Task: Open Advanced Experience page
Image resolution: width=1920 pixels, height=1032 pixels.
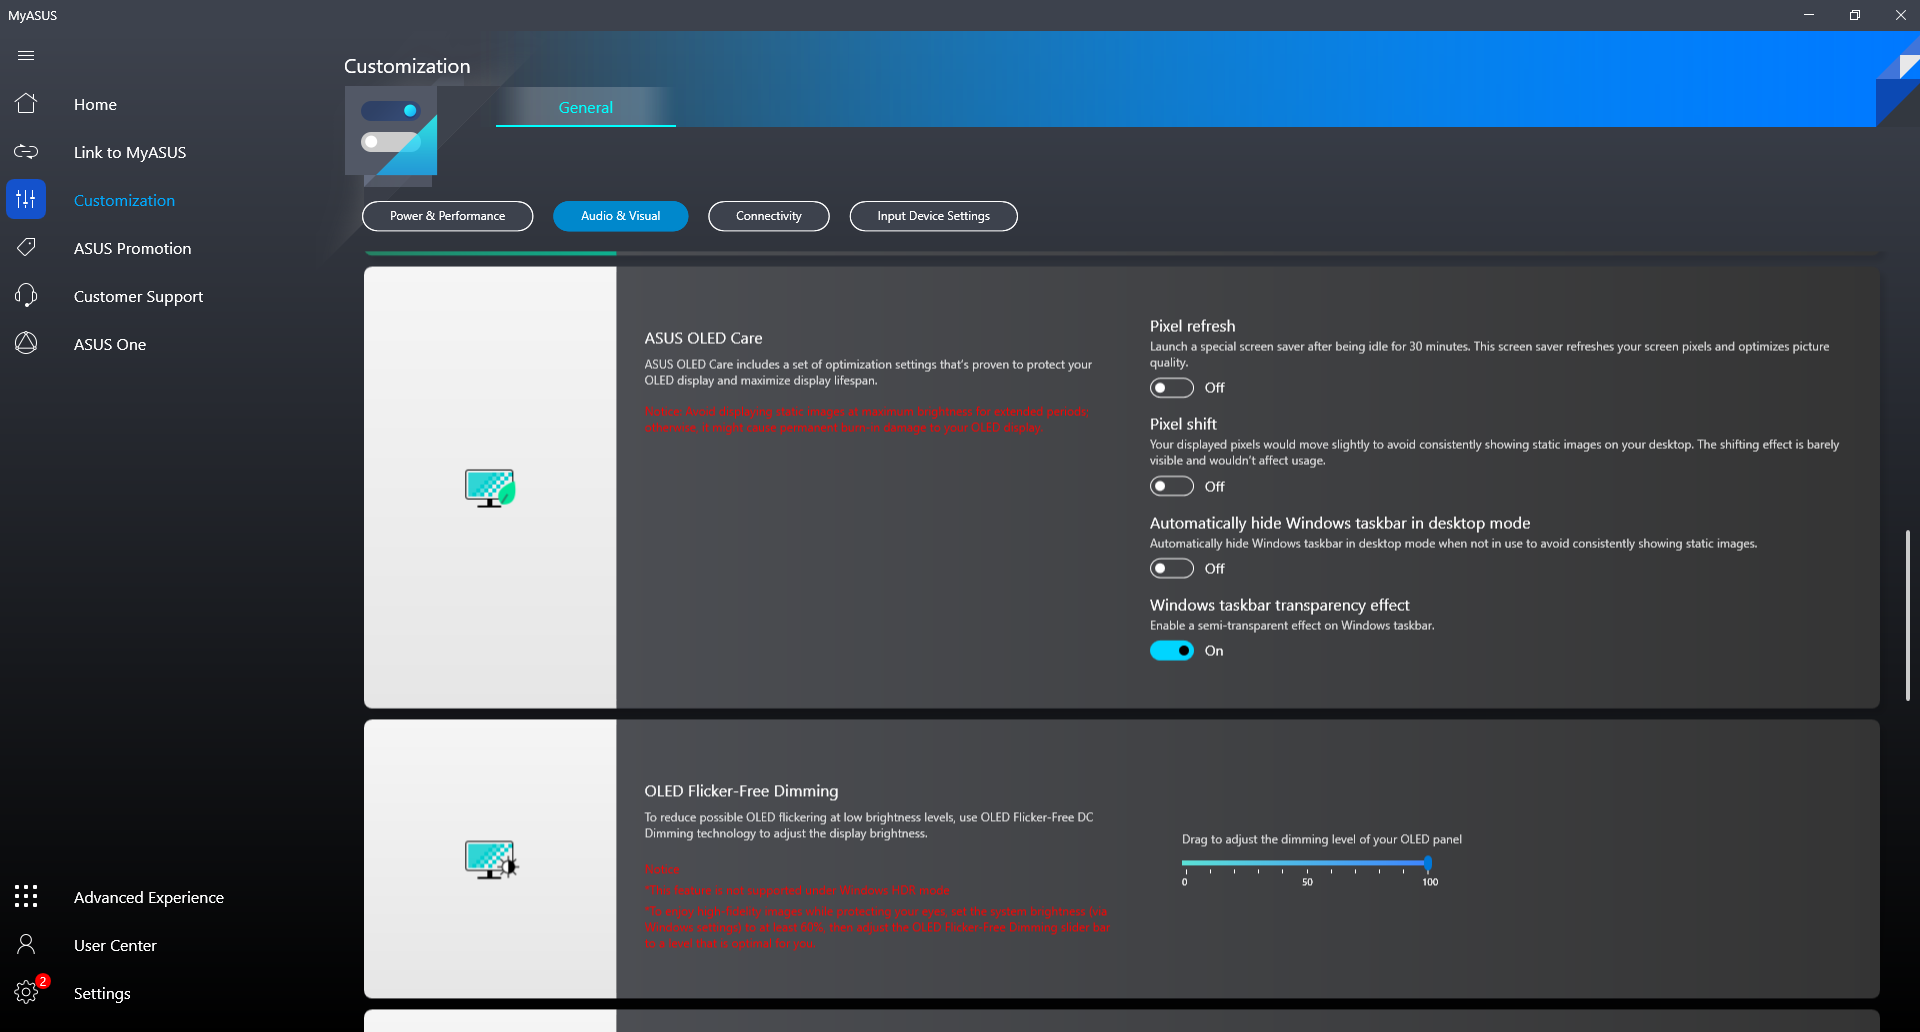Action: point(149,897)
